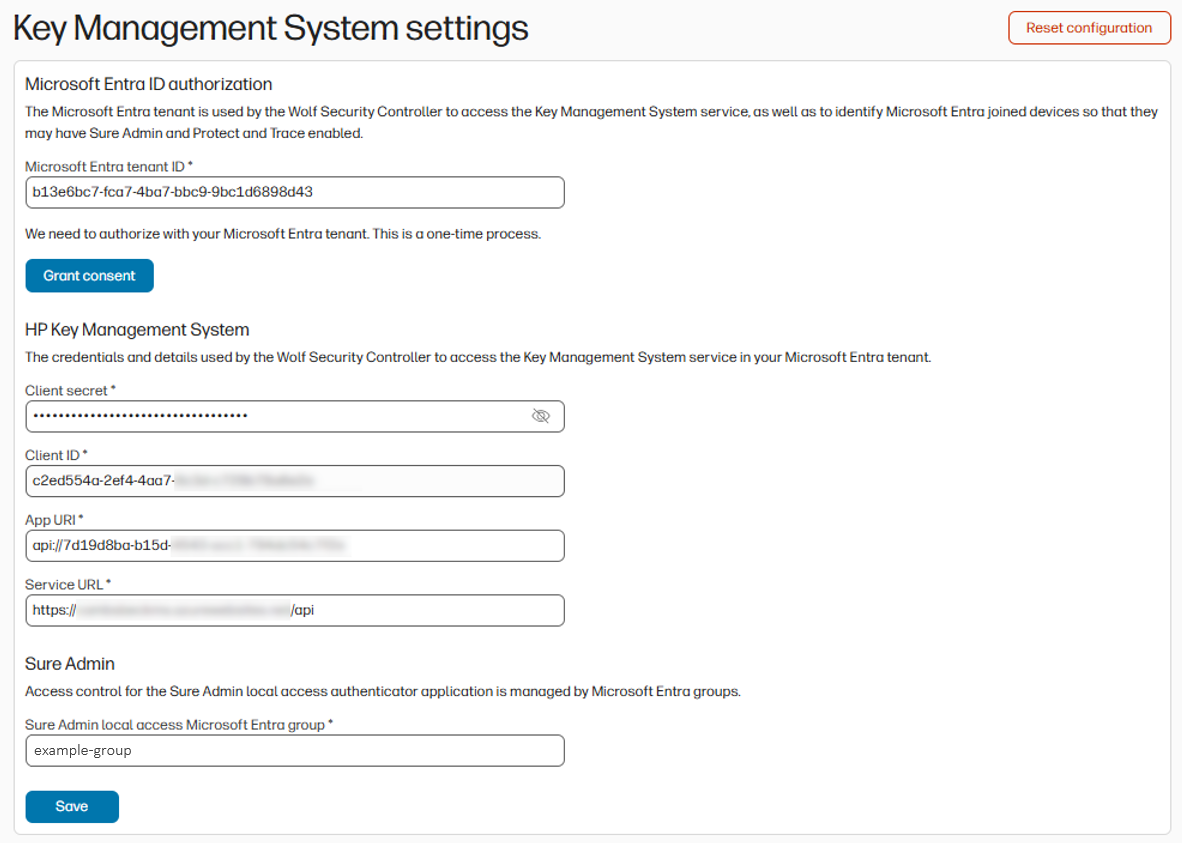This screenshot has width=1182, height=843.
Task: Select the Client ID input field
Action: [295, 481]
